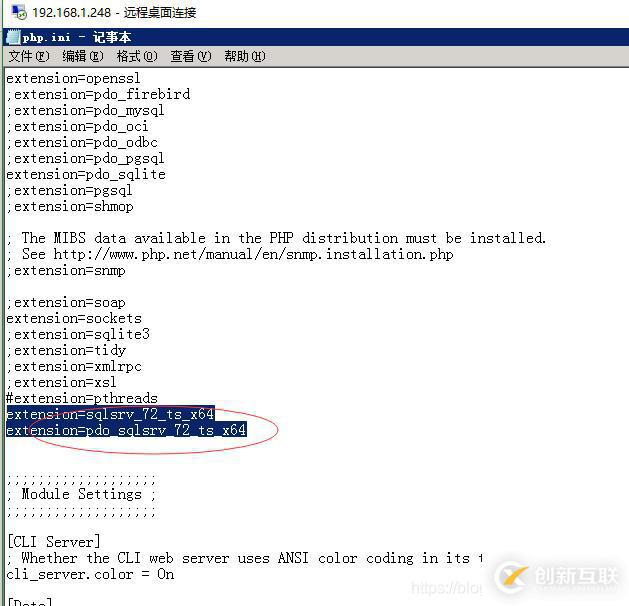Click the snmp.installation.php URL line
The height and width of the screenshot is (606, 629).
pos(230,254)
